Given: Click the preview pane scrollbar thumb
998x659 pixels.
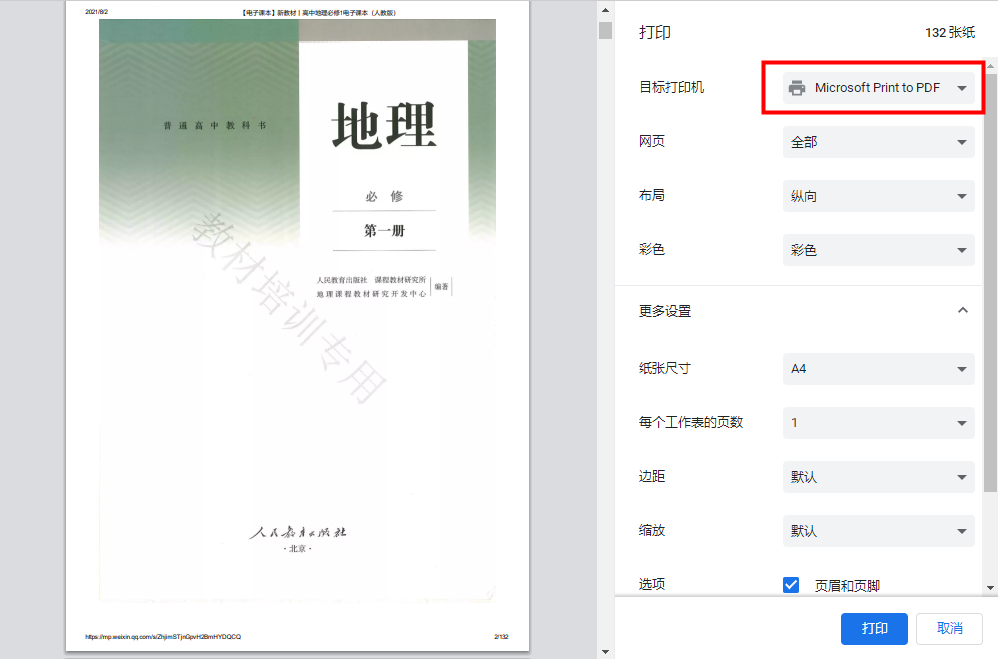Looking at the screenshot, I should point(605,30).
